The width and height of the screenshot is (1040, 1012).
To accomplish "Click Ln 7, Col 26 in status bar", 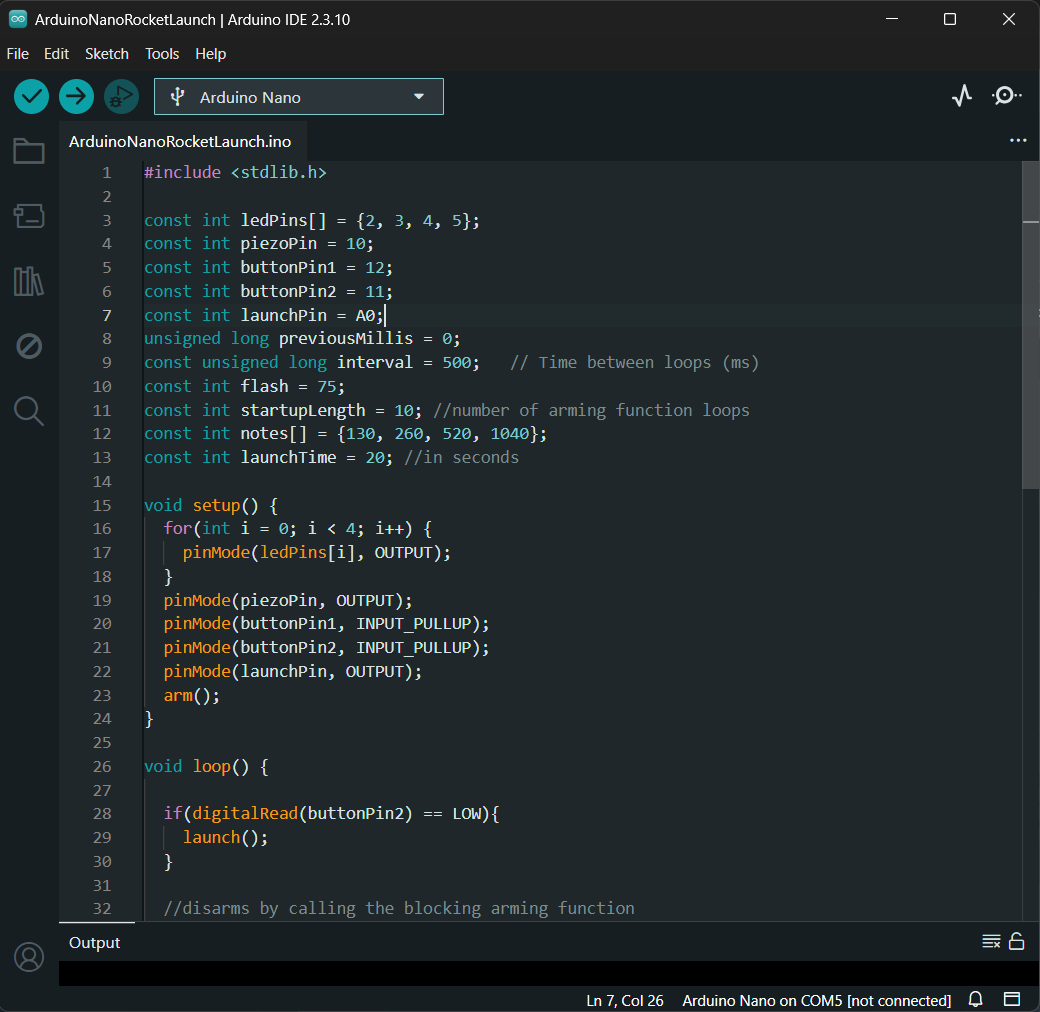I will coord(625,1000).
